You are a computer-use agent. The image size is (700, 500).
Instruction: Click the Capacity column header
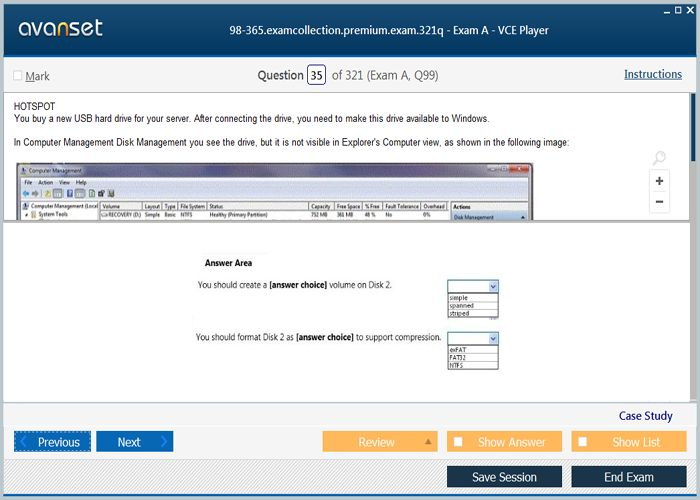click(x=321, y=206)
